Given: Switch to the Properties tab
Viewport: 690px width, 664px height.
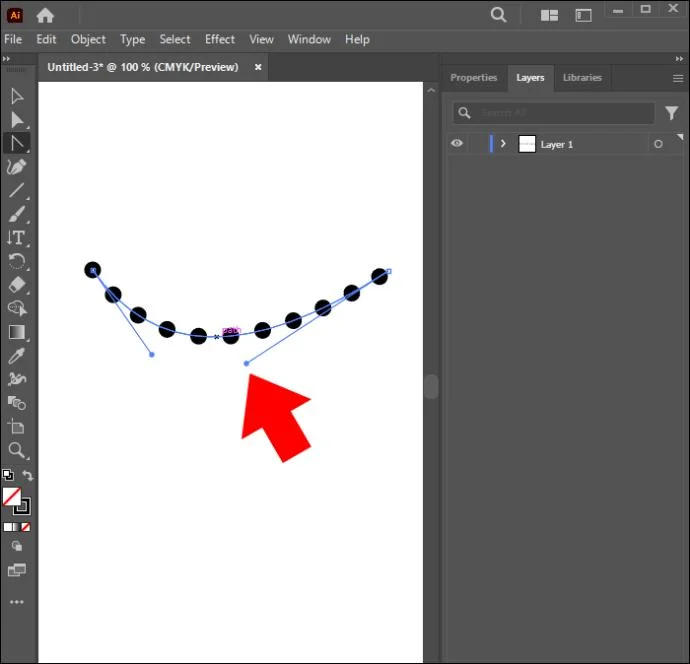Looking at the screenshot, I should coord(473,78).
